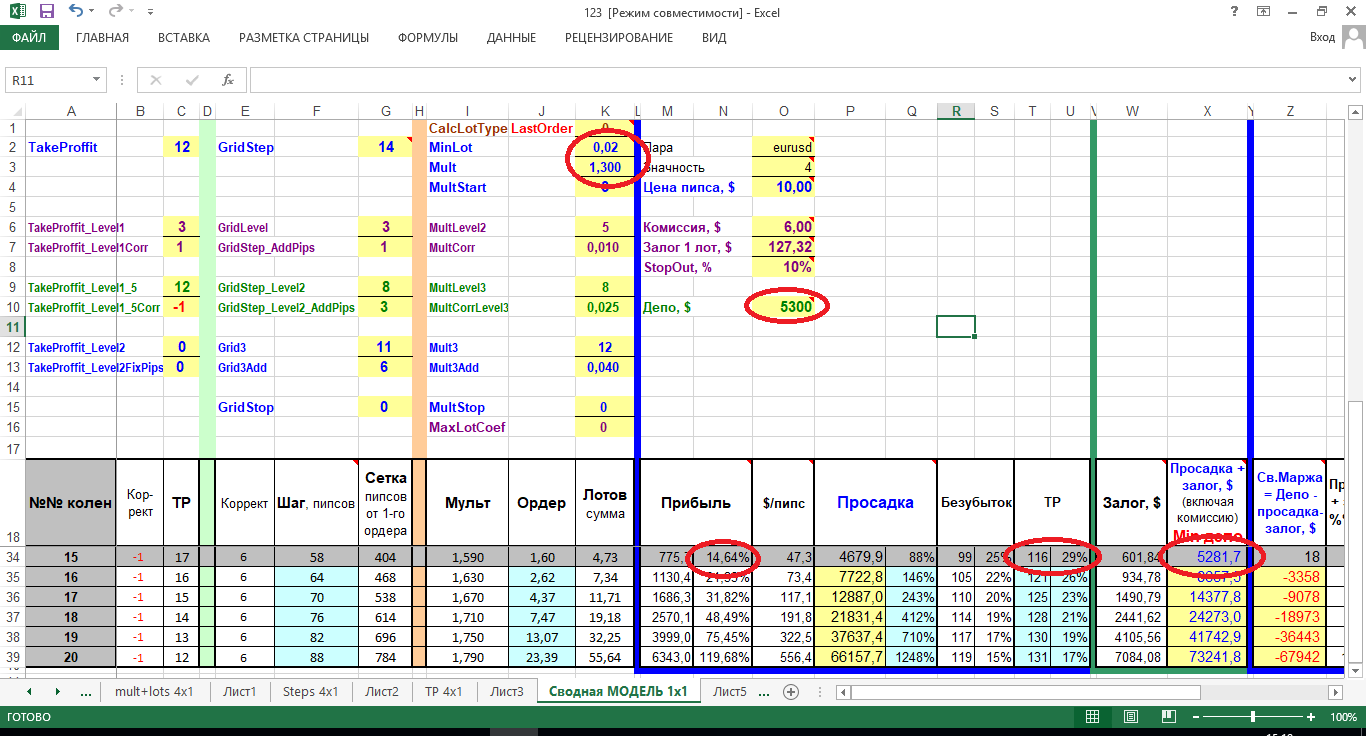Switch to the Лист2 sheet tab

coord(382,691)
